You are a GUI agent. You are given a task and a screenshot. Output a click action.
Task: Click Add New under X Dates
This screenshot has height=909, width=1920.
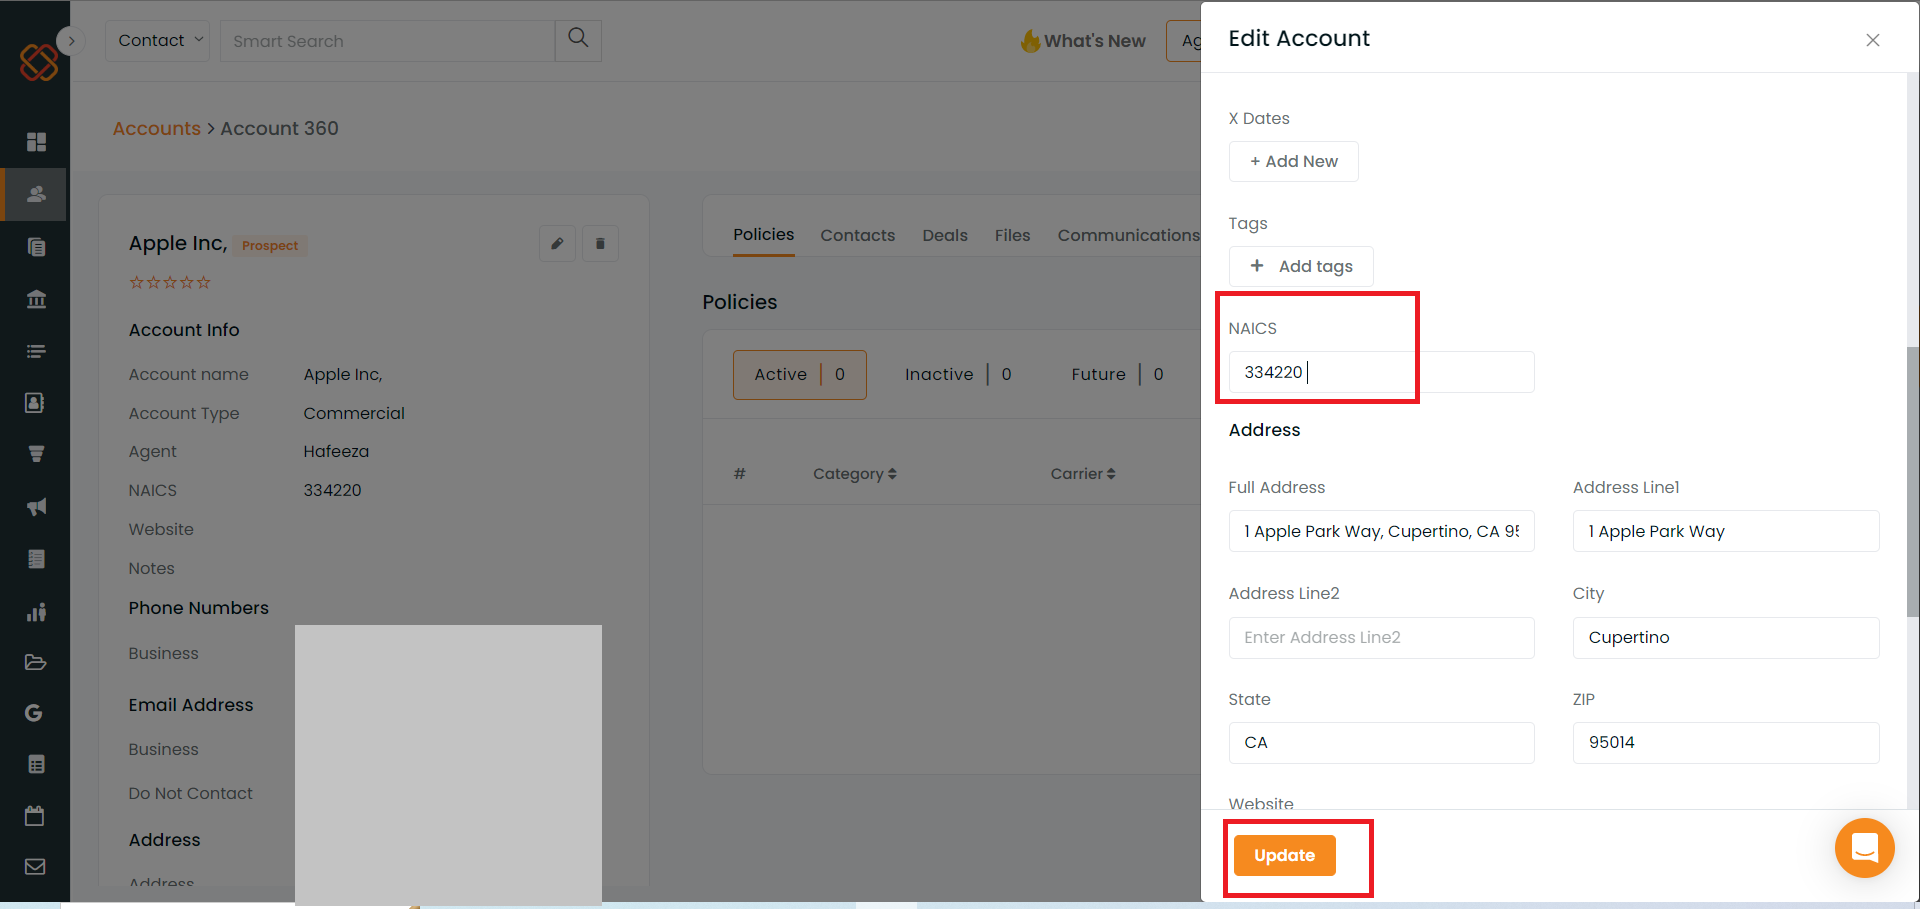click(x=1293, y=161)
